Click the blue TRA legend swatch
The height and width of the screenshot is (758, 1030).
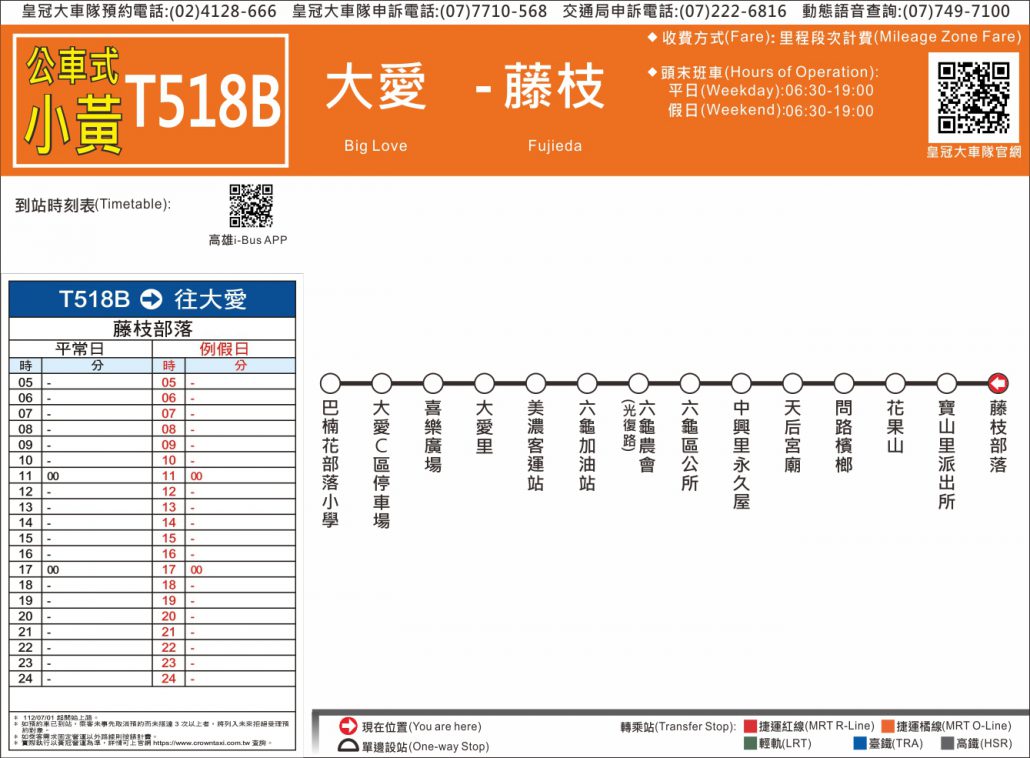(859, 744)
